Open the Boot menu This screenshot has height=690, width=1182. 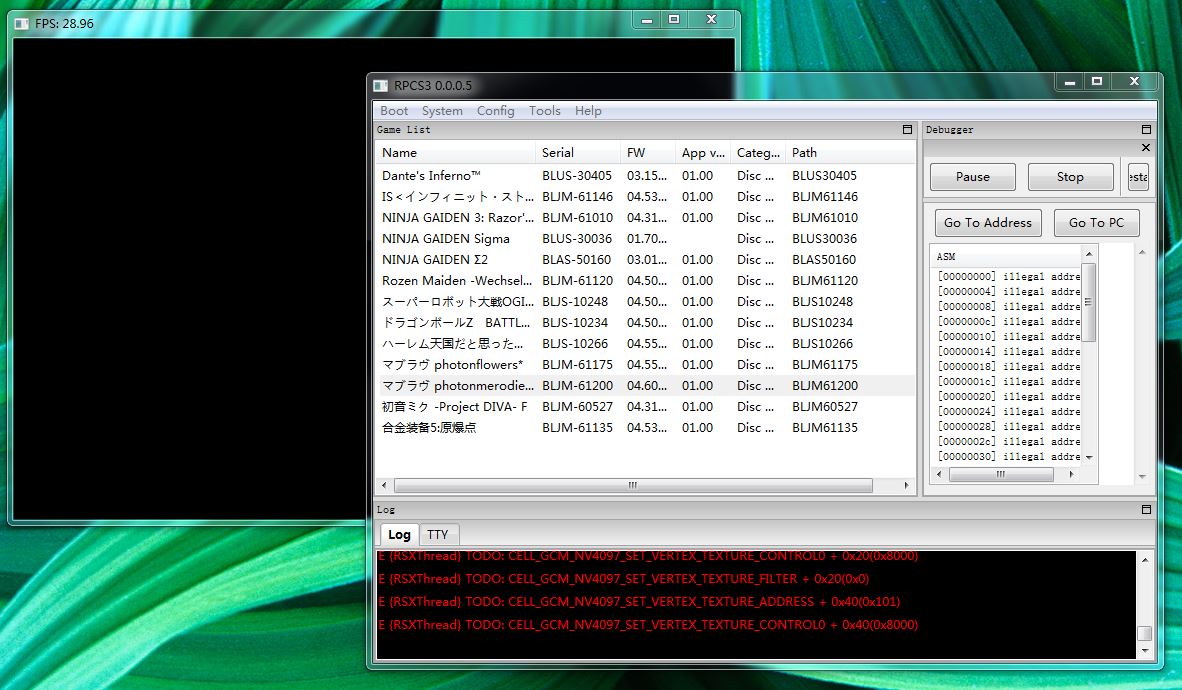[x=394, y=111]
